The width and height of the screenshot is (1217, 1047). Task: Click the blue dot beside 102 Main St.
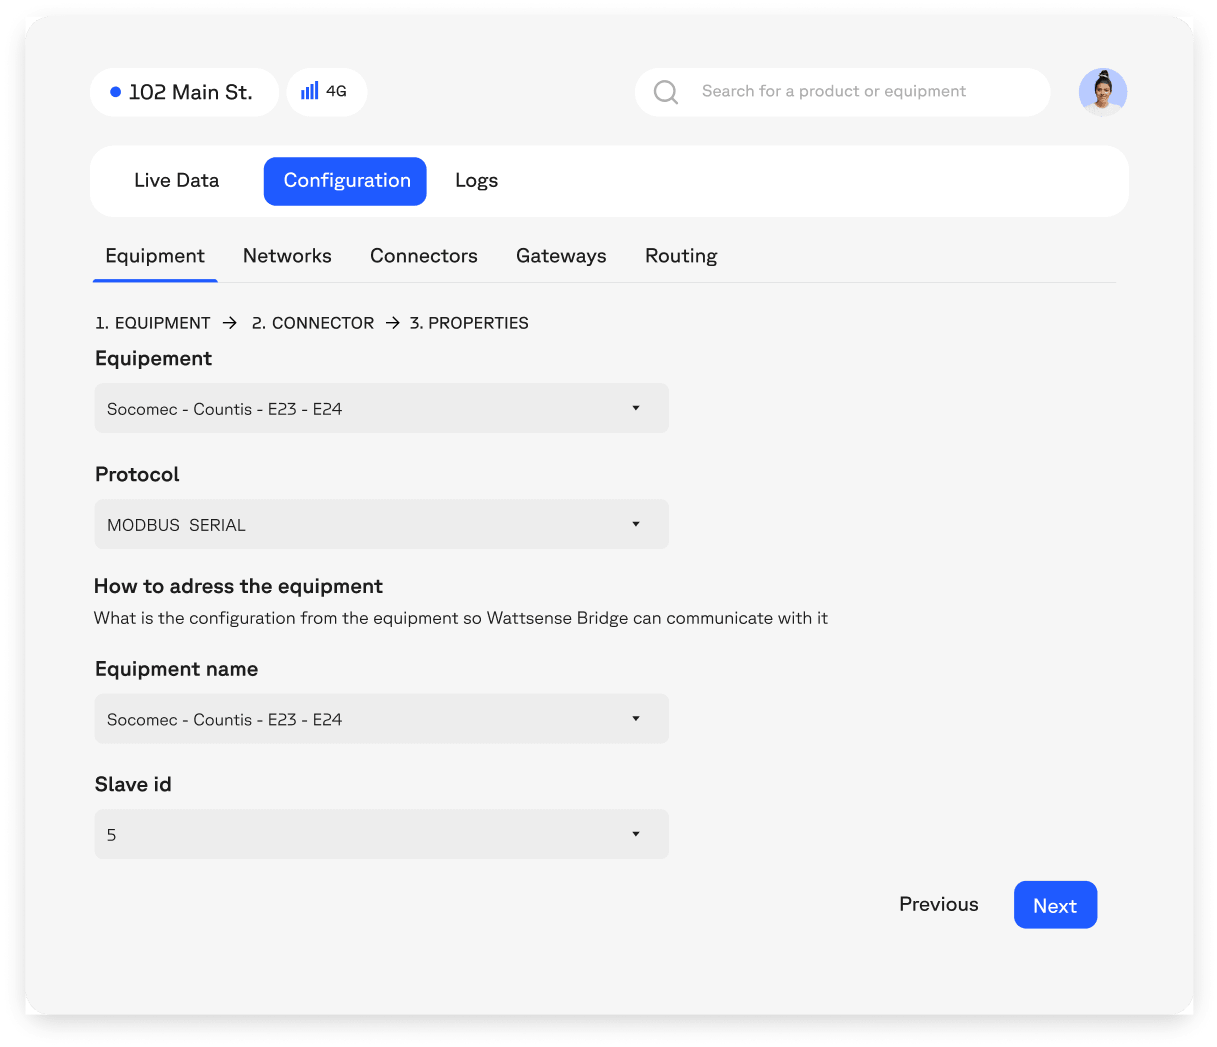116,92
